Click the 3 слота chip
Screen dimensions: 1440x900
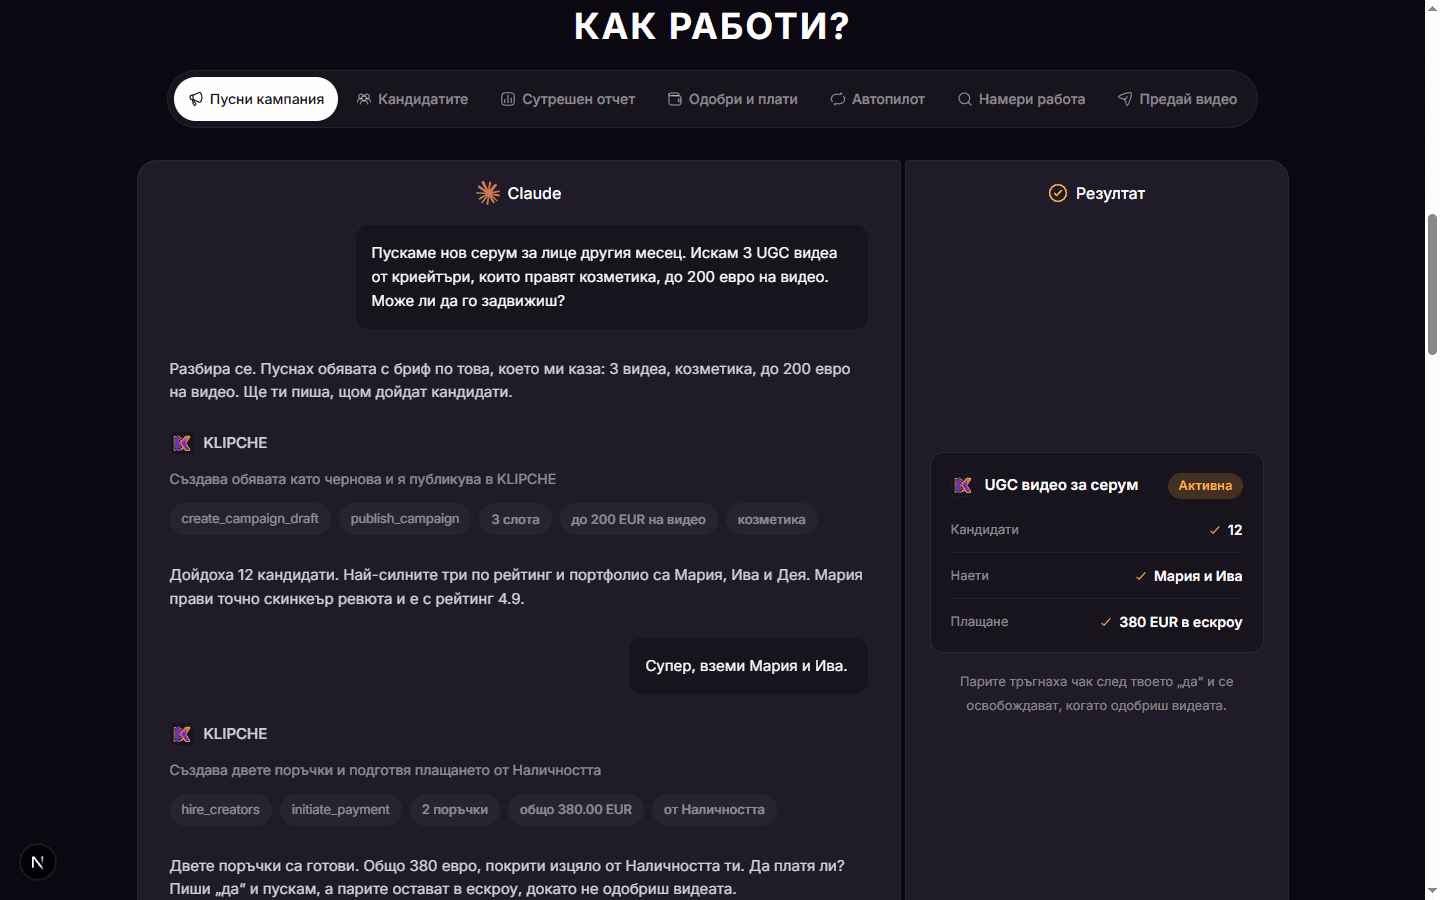point(515,519)
